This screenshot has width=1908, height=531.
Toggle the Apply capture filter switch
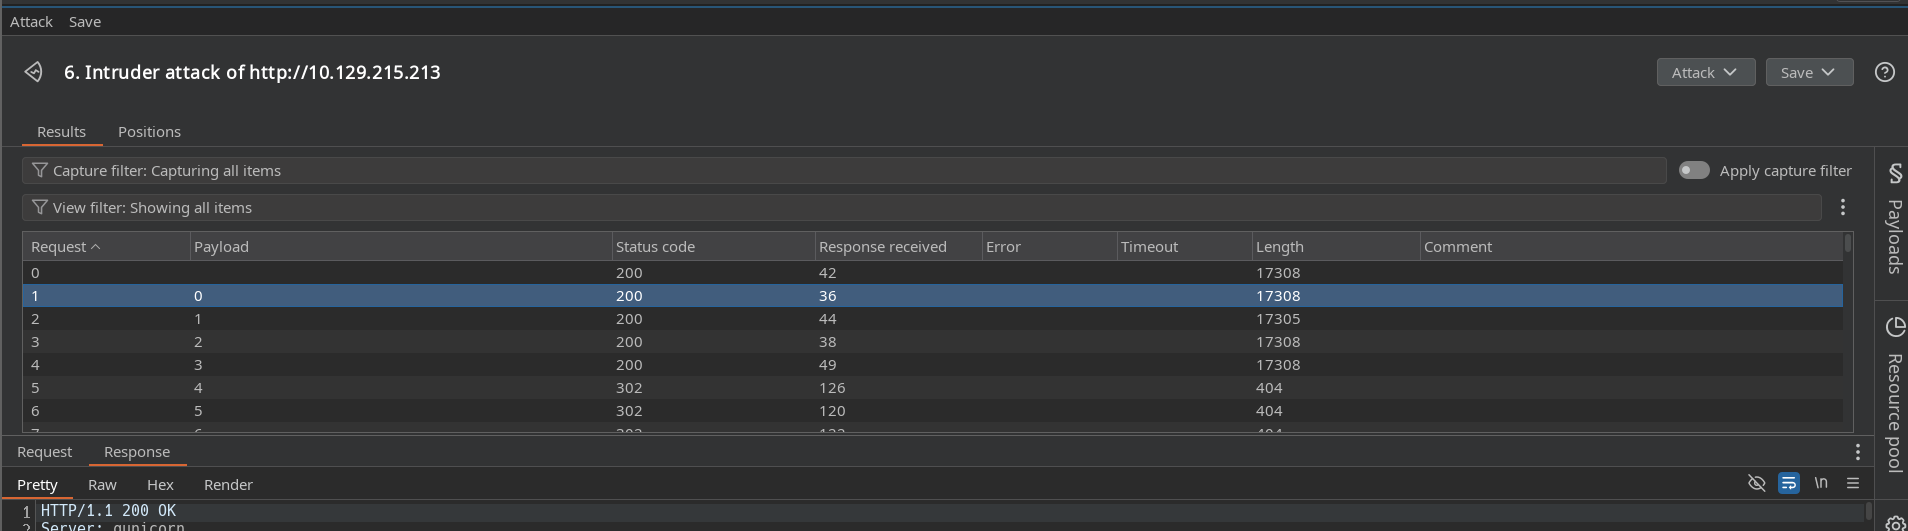(1694, 170)
